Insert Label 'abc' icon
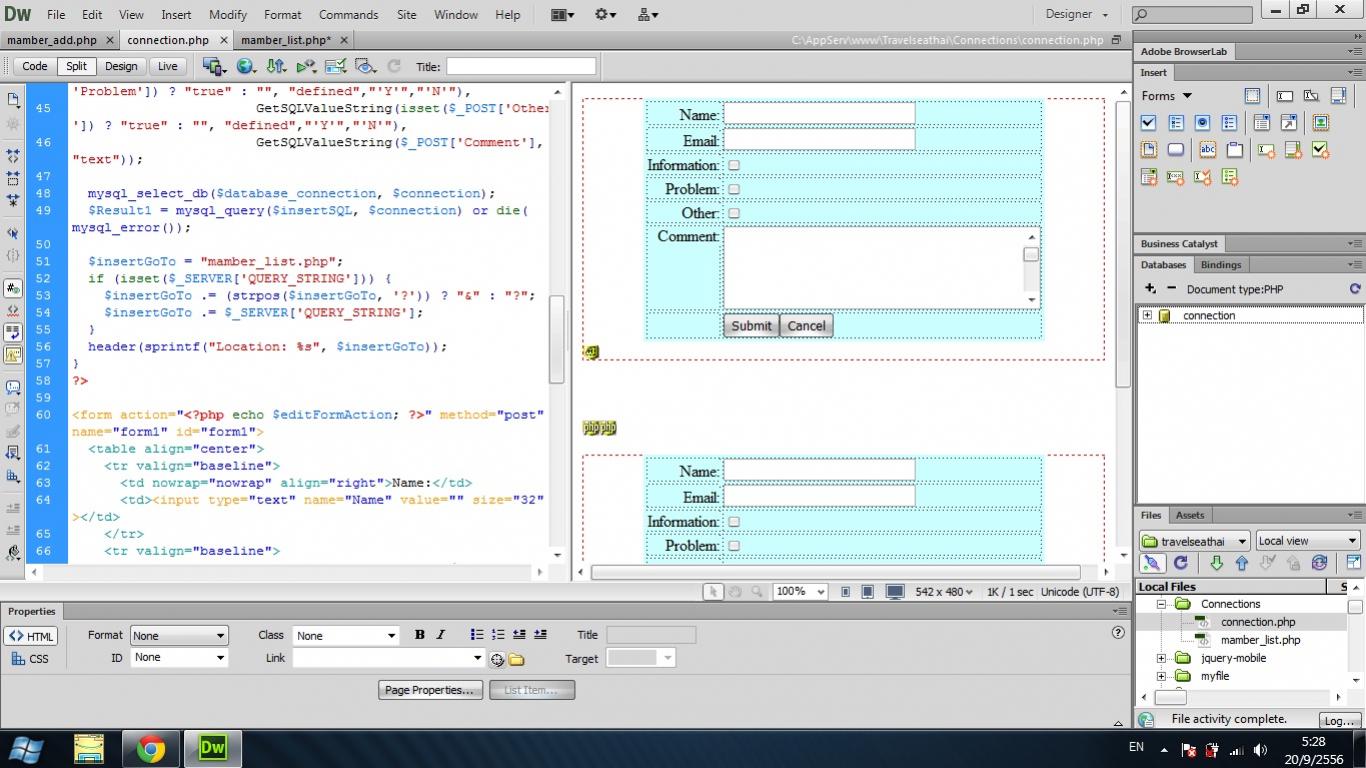 click(x=1208, y=150)
